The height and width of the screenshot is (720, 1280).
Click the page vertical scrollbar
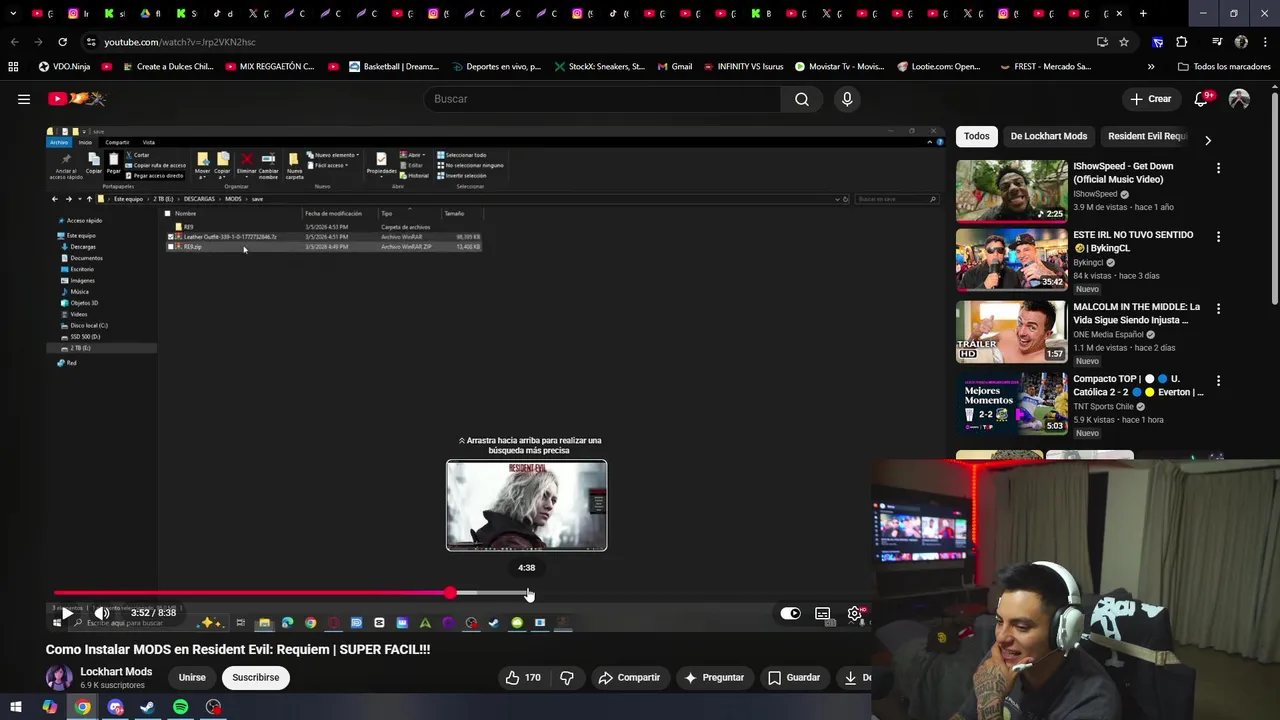tap(1275, 200)
